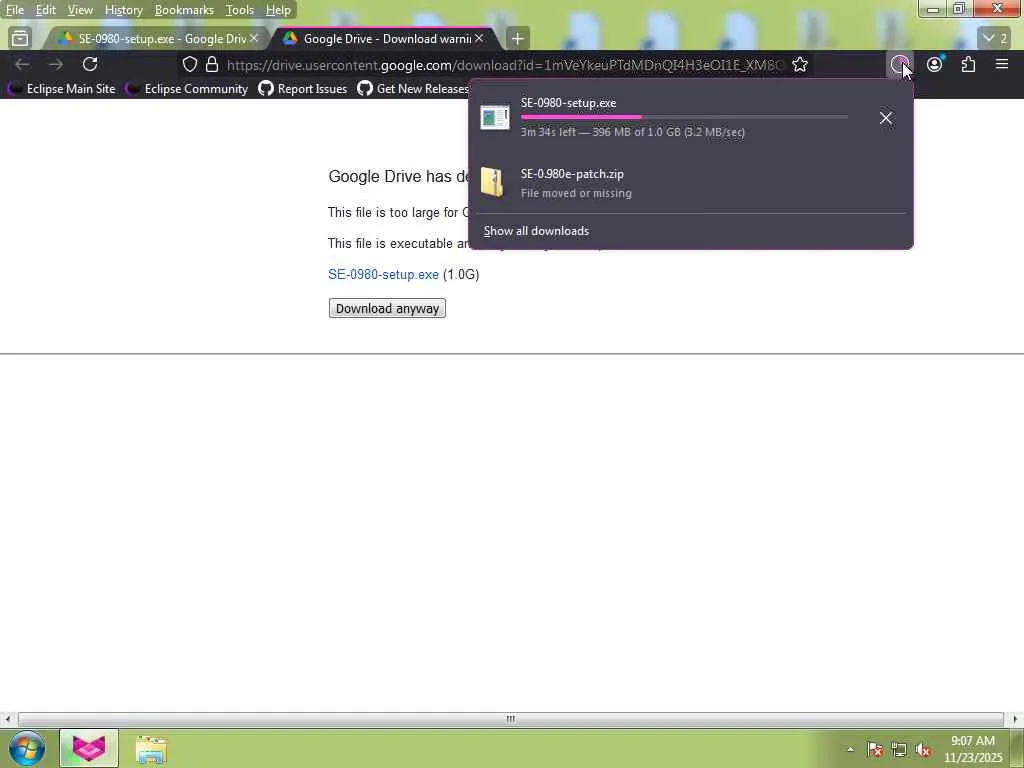Open the Edit menu

(x=45, y=10)
